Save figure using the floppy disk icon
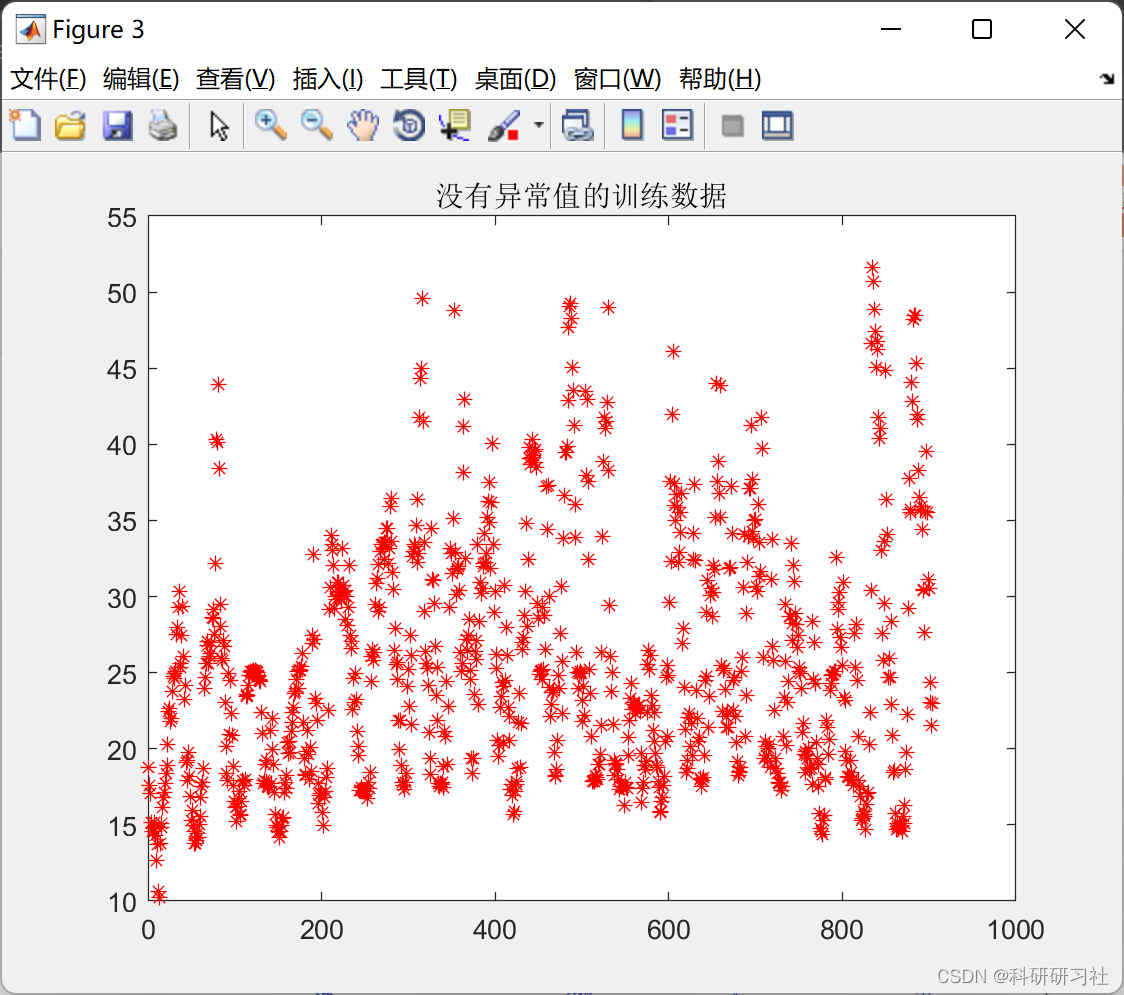 [x=117, y=125]
